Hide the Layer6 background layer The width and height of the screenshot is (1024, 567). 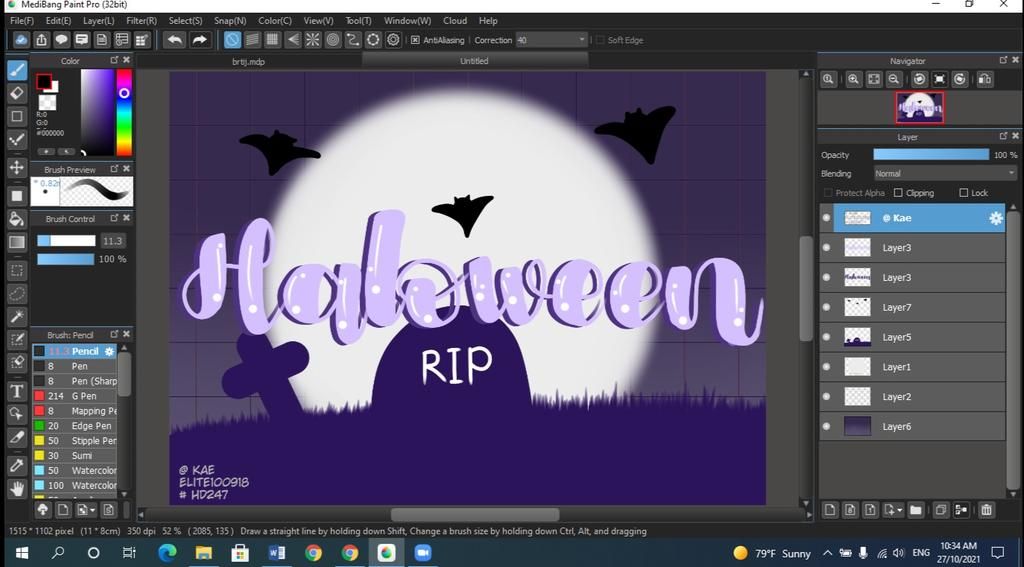point(827,427)
